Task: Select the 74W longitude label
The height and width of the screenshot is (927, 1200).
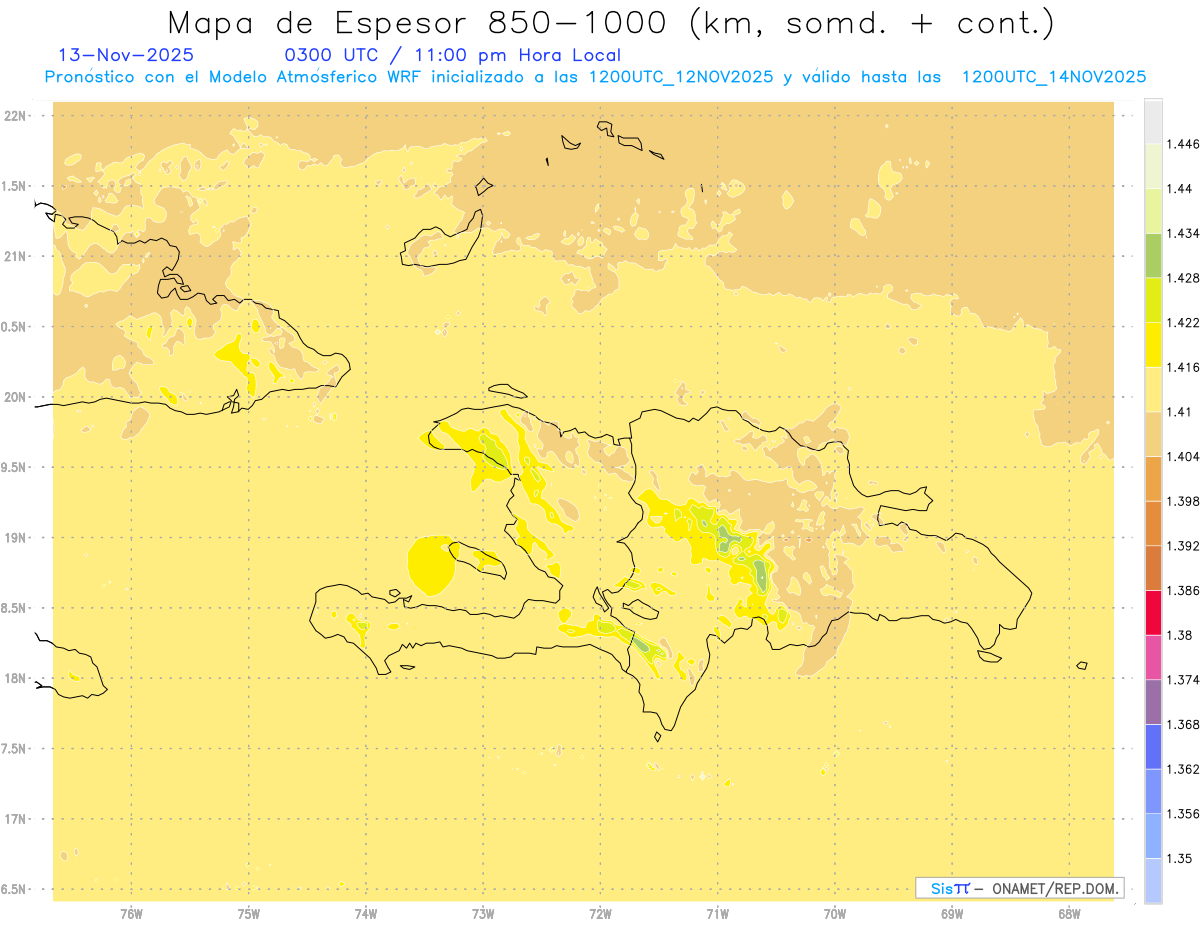Action: (366, 913)
